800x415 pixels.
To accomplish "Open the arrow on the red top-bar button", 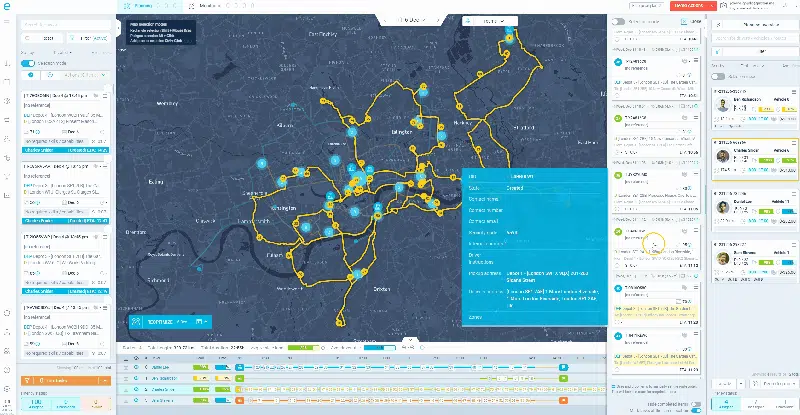I will coord(712,6).
